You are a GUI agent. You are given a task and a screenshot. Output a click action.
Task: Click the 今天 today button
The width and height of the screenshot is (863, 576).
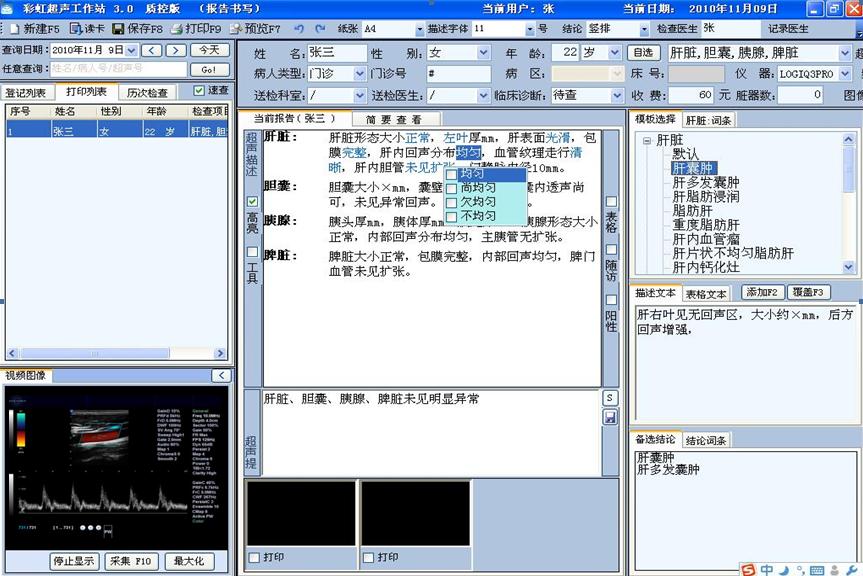(x=210, y=50)
